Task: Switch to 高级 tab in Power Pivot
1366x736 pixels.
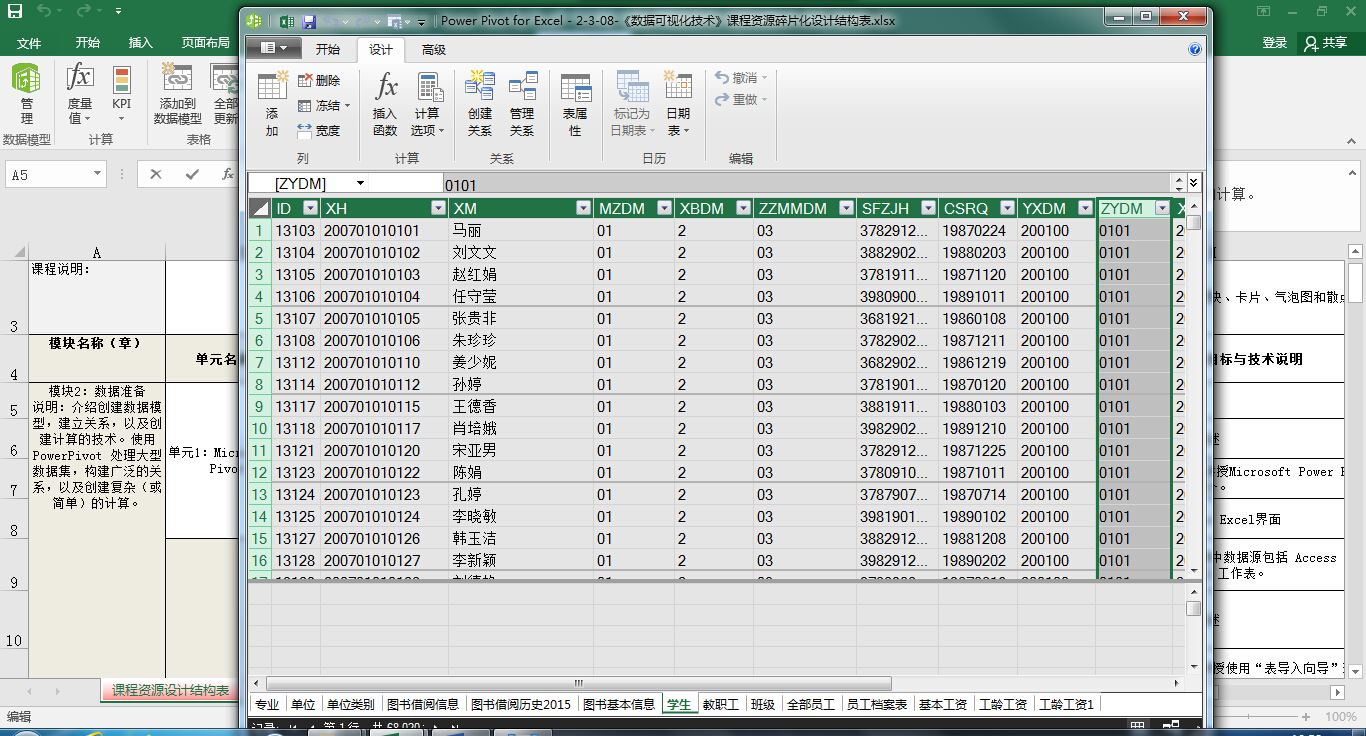Action: click(x=433, y=49)
